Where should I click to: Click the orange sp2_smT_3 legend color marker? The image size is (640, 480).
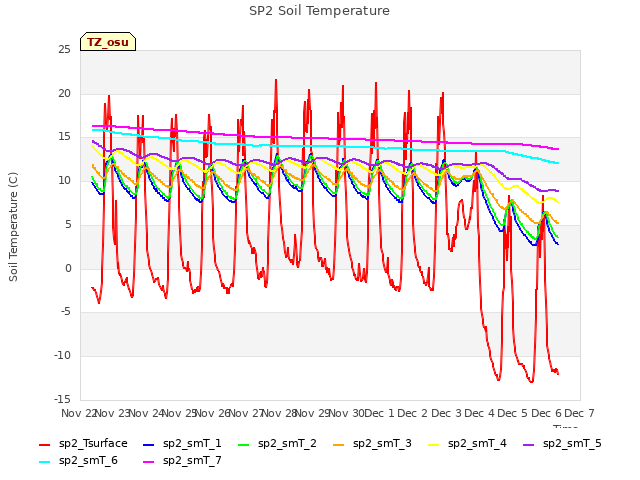point(339,444)
